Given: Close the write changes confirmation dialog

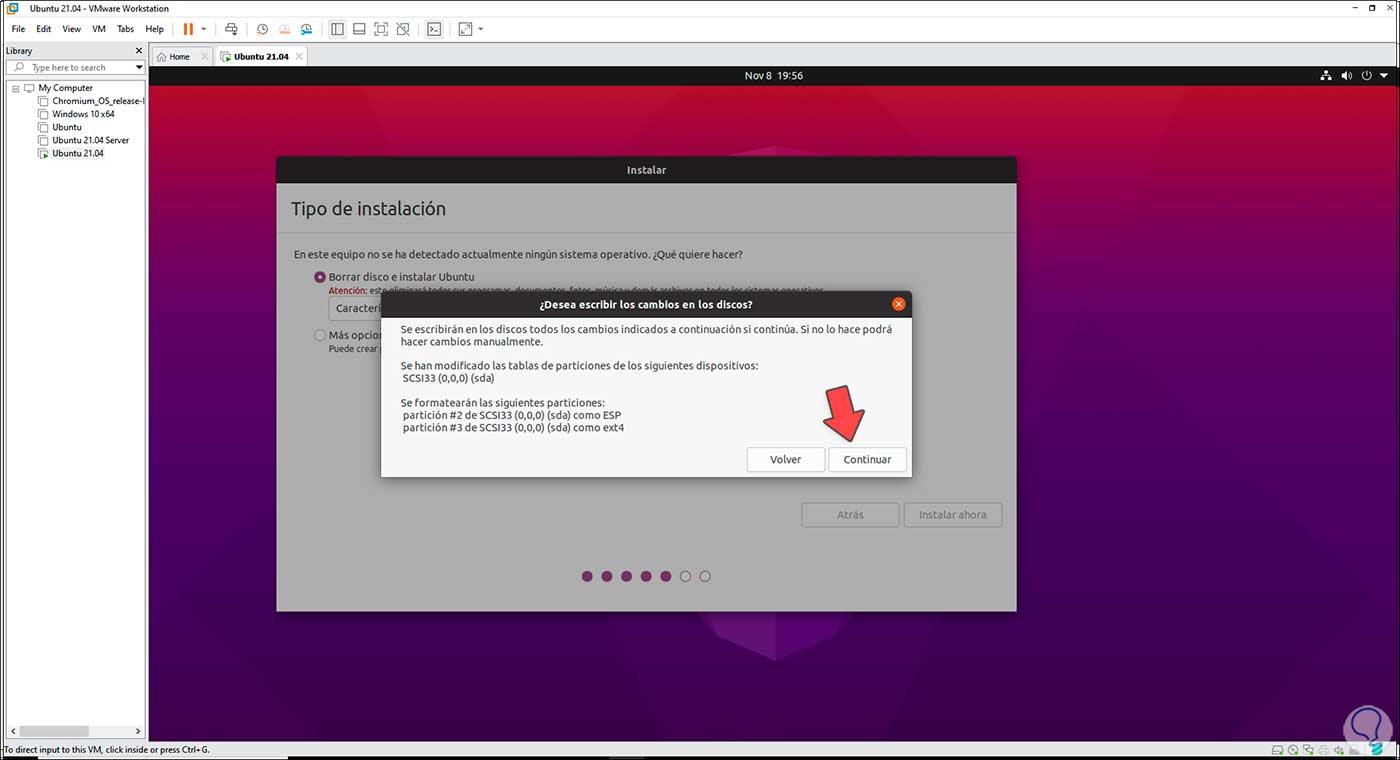Looking at the screenshot, I should (x=898, y=304).
